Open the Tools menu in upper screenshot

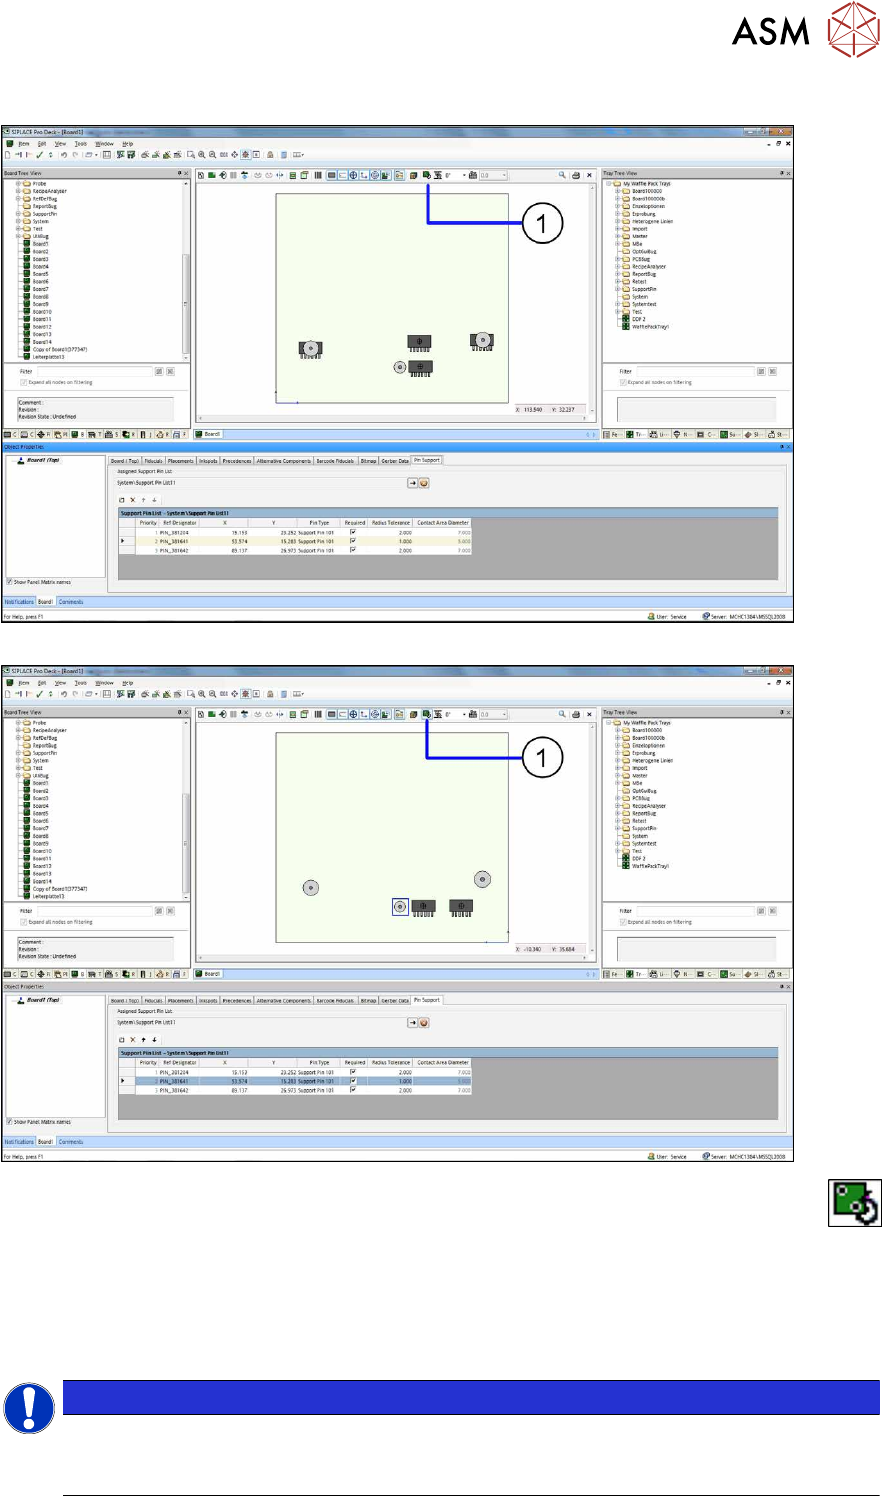pyautogui.click(x=81, y=144)
